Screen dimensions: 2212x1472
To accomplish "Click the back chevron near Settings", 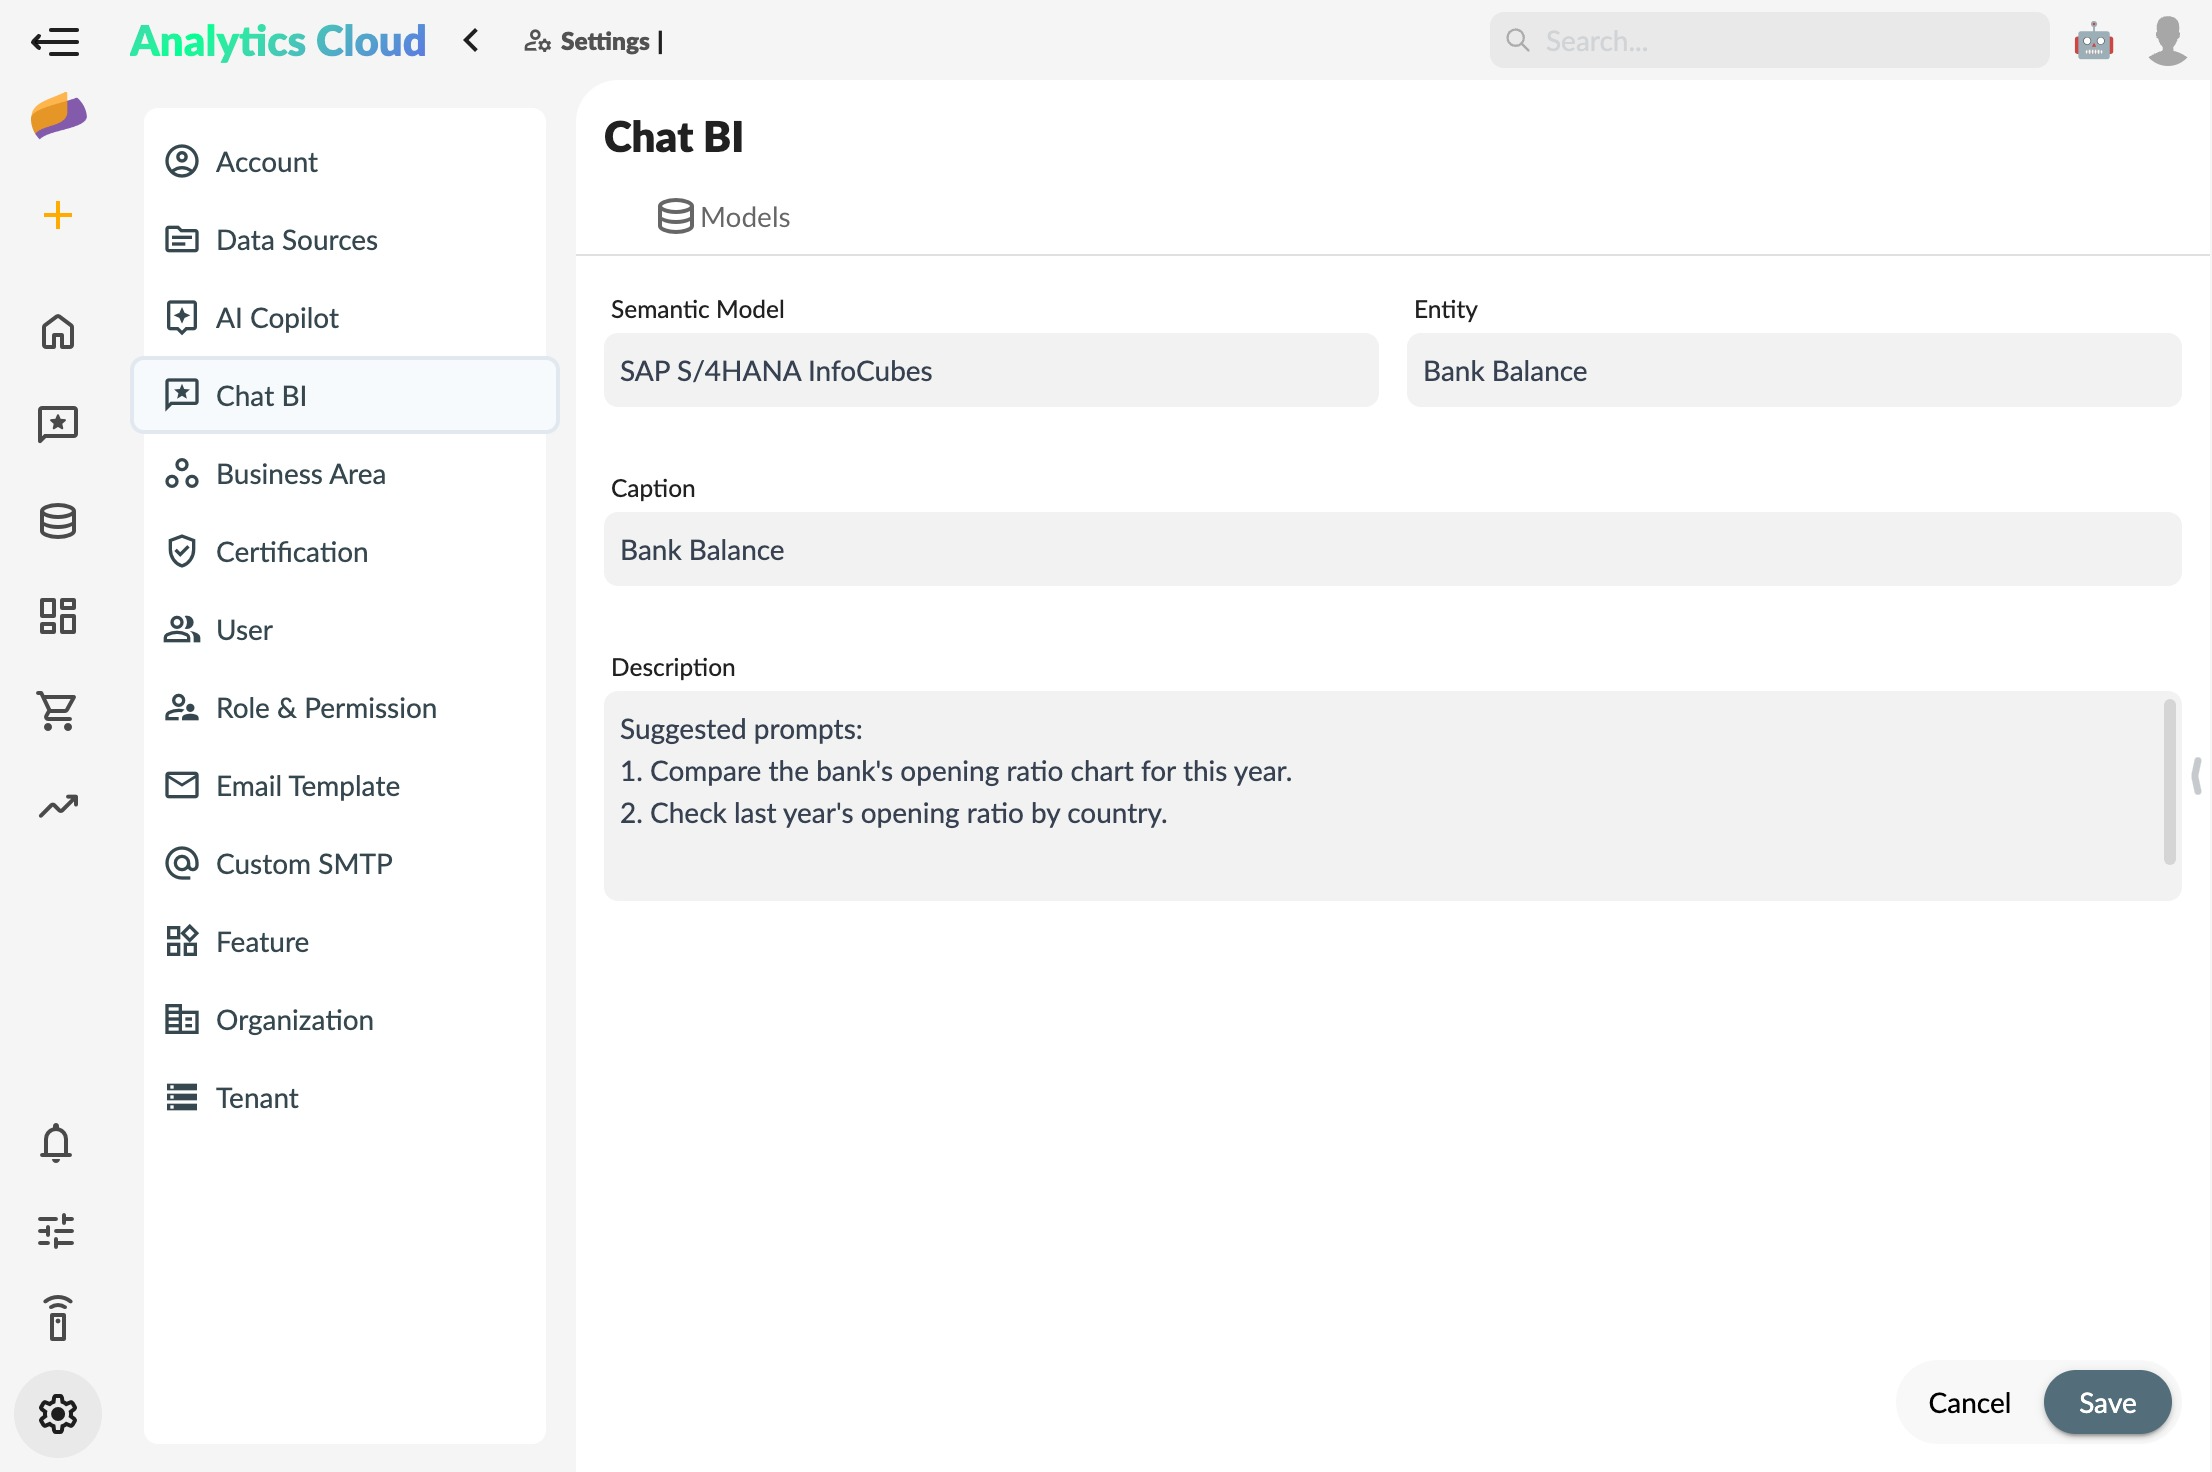I will coord(471,41).
